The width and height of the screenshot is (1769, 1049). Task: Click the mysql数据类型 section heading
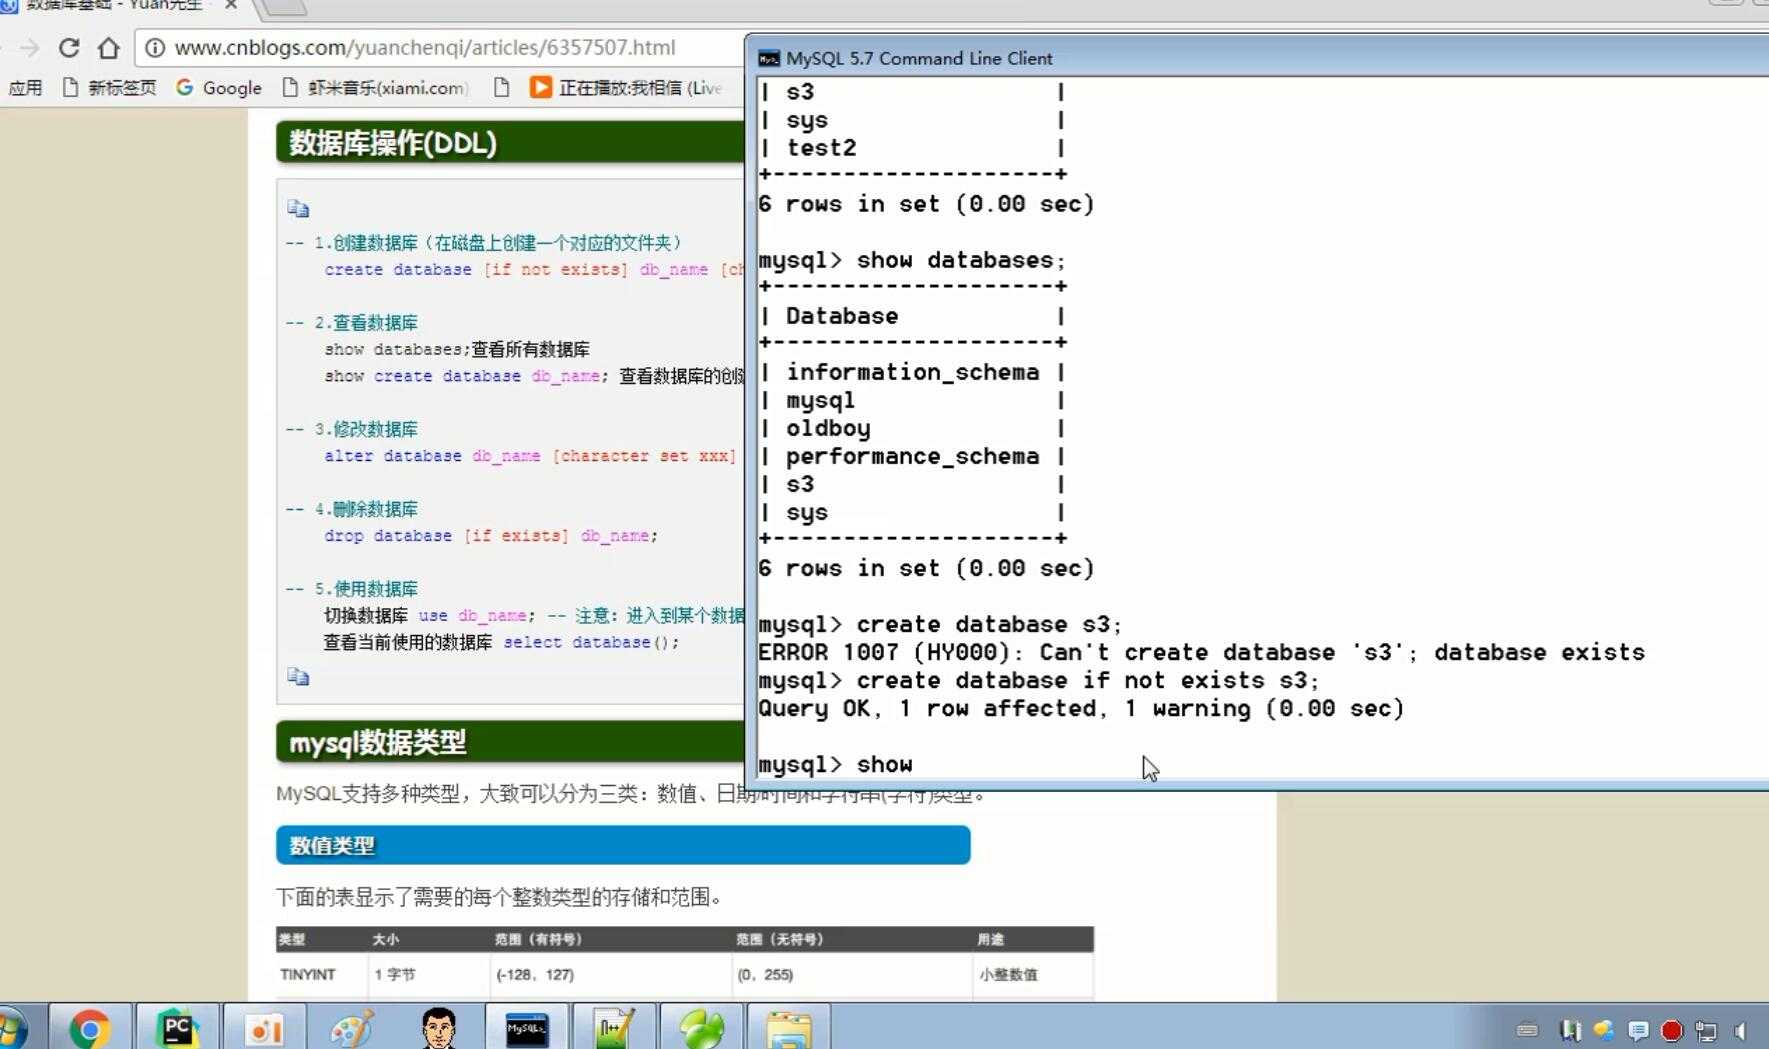tap(378, 742)
